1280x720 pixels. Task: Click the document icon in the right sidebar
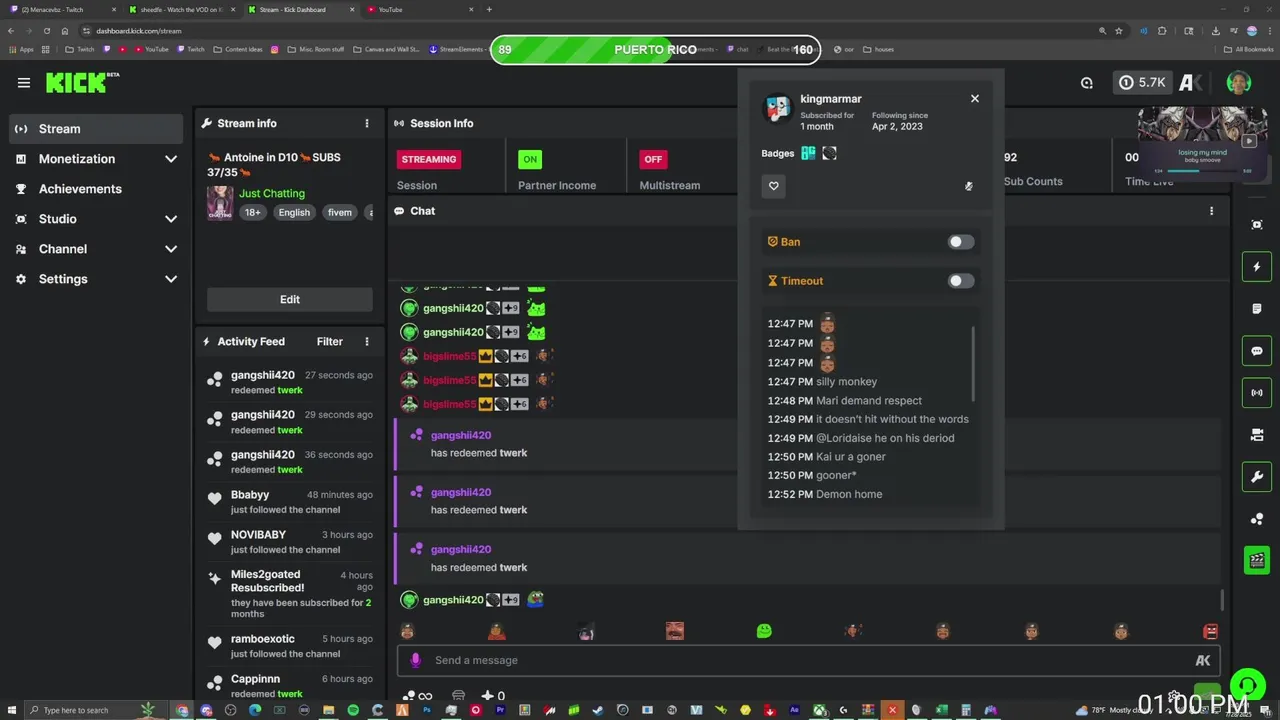click(1257, 309)
